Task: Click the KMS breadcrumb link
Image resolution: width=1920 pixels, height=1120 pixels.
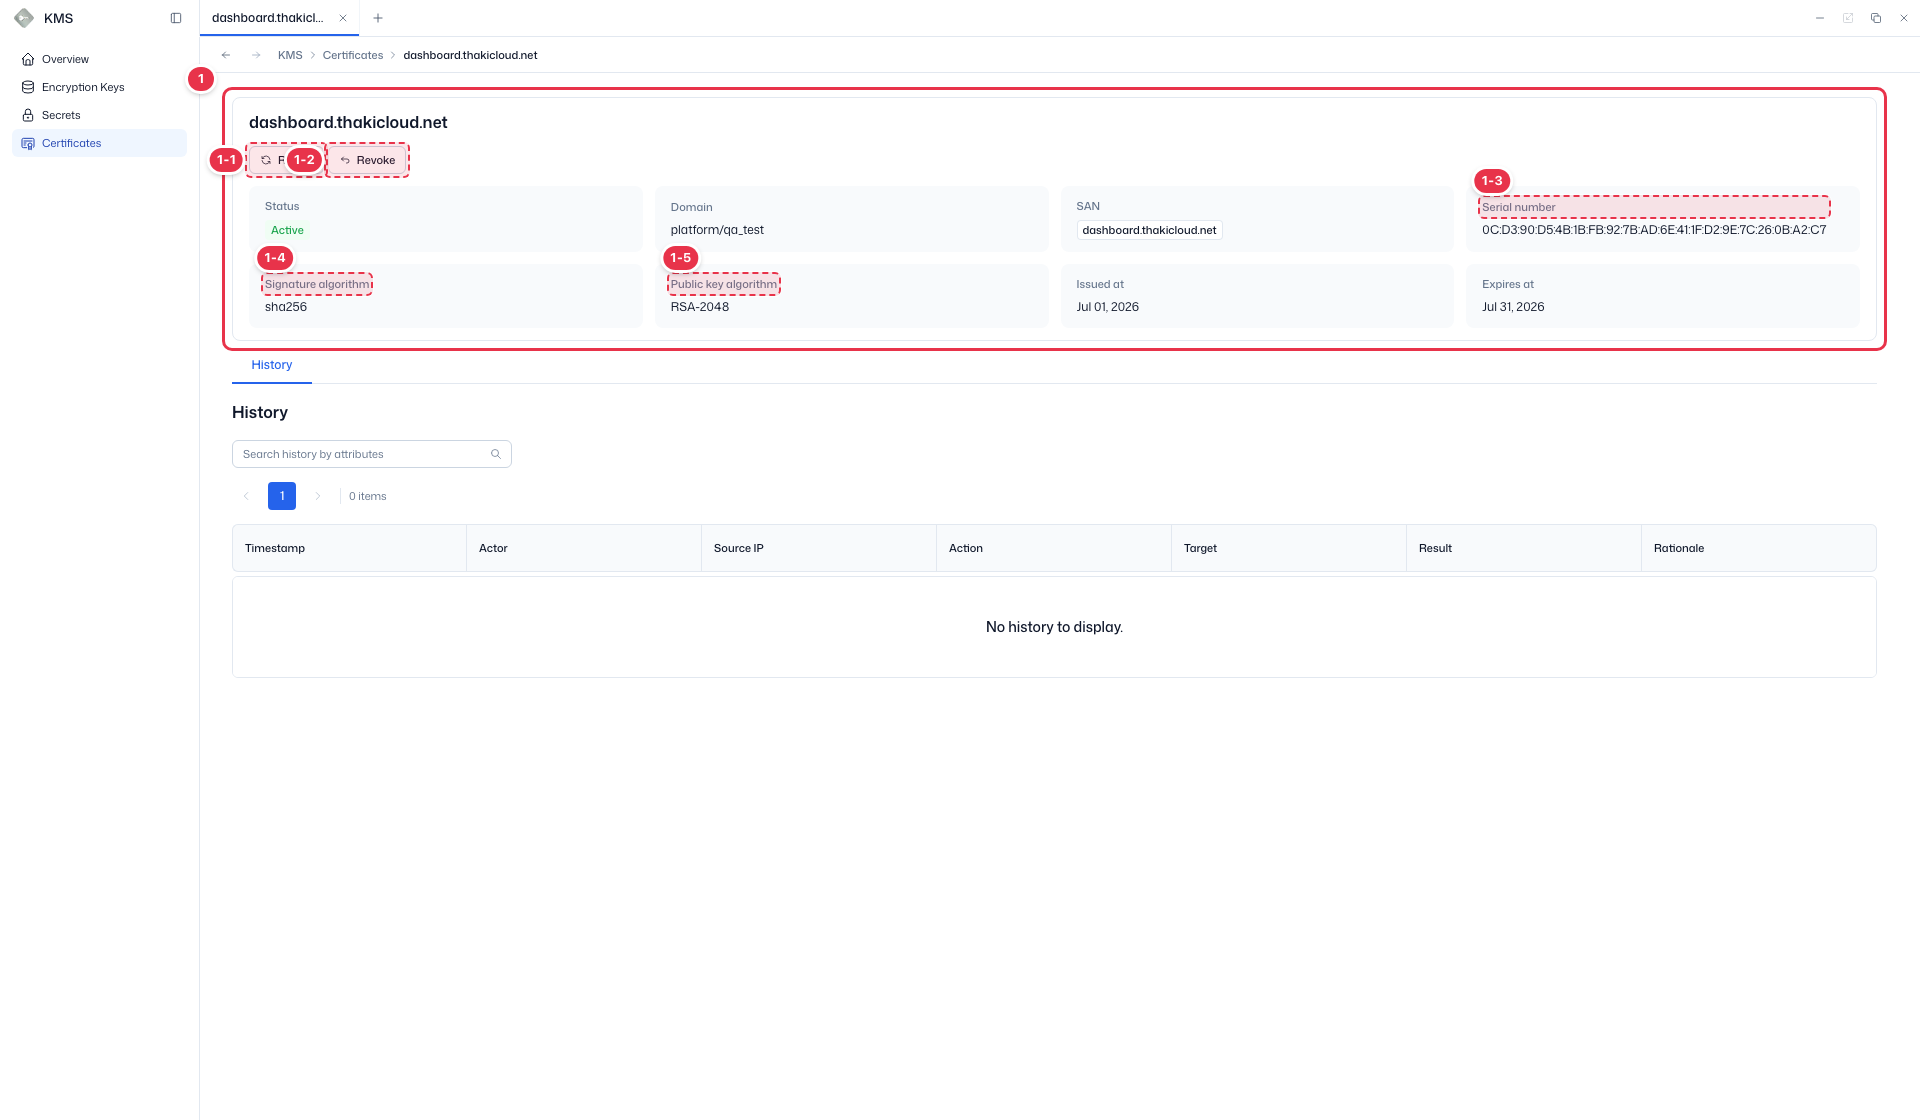Action: click(x=290, y=55)
